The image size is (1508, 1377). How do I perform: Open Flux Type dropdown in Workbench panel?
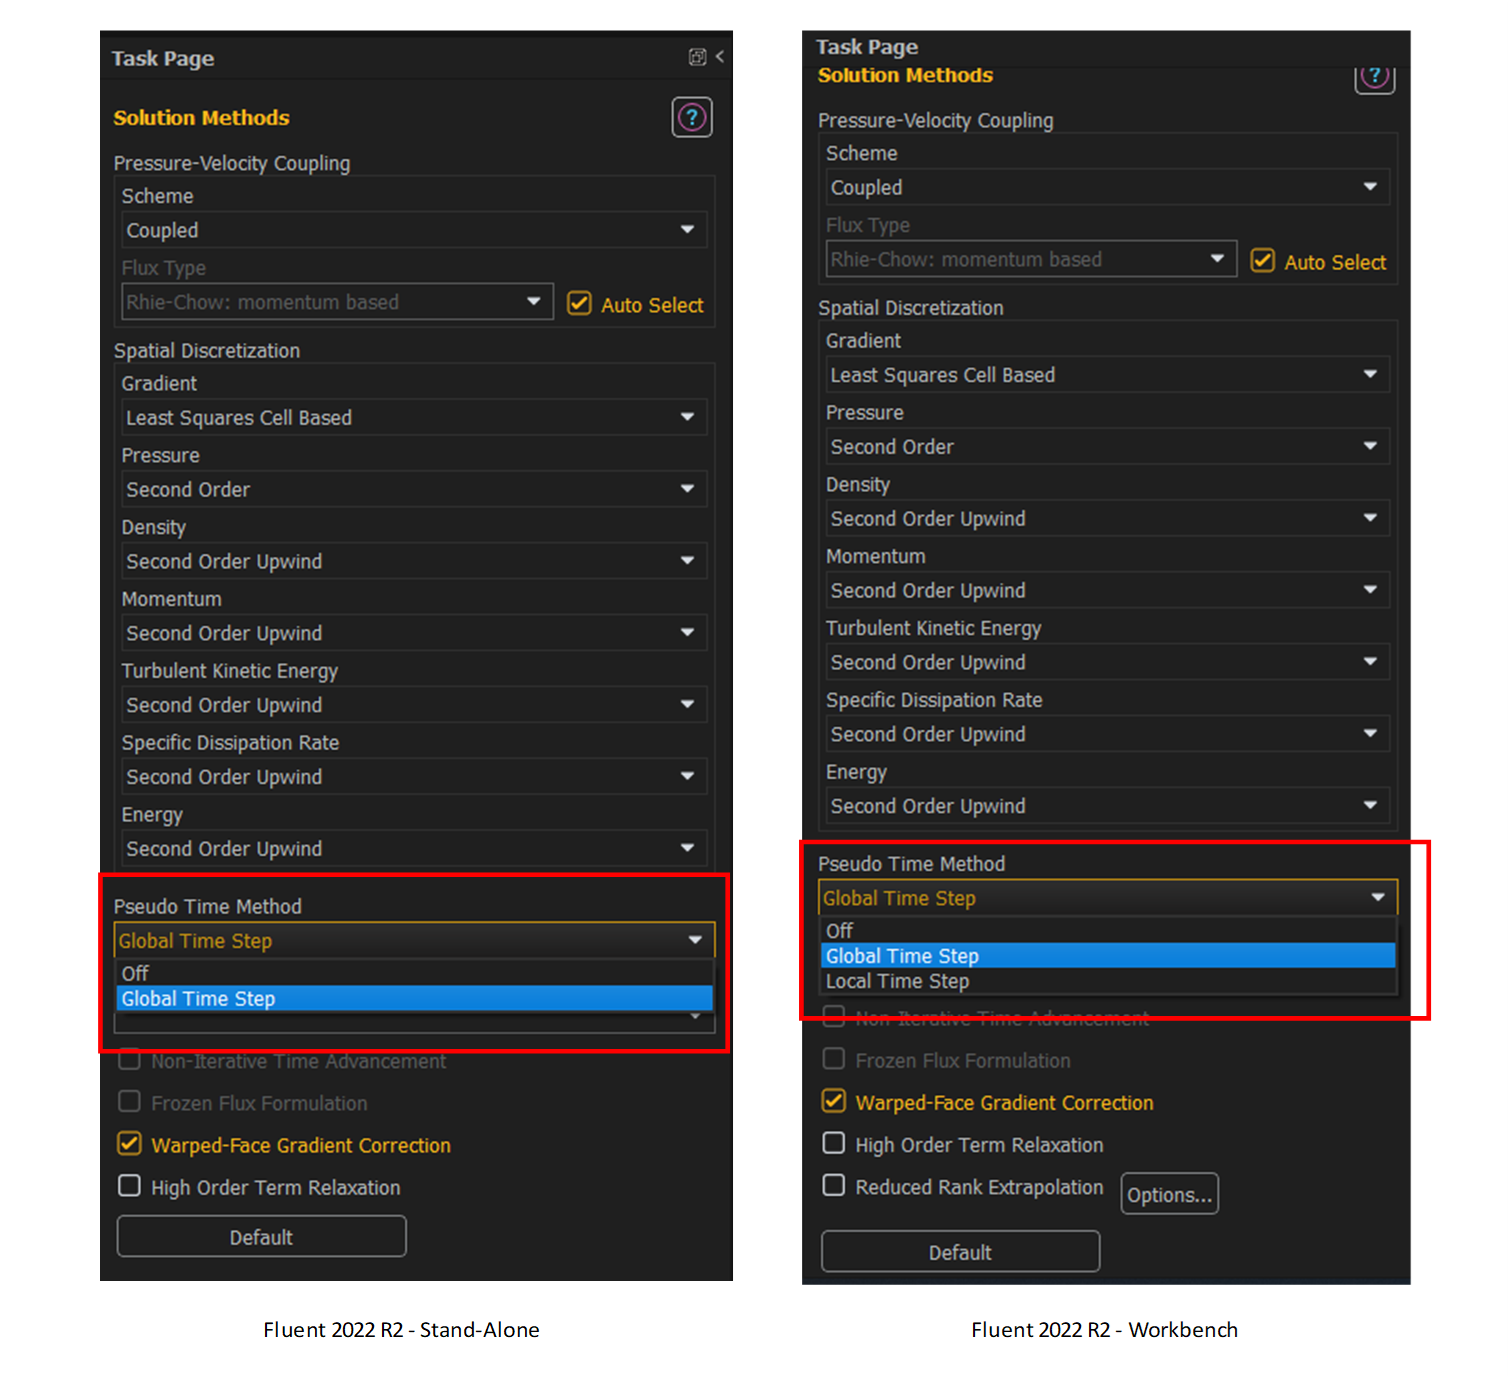[1031, 259]
